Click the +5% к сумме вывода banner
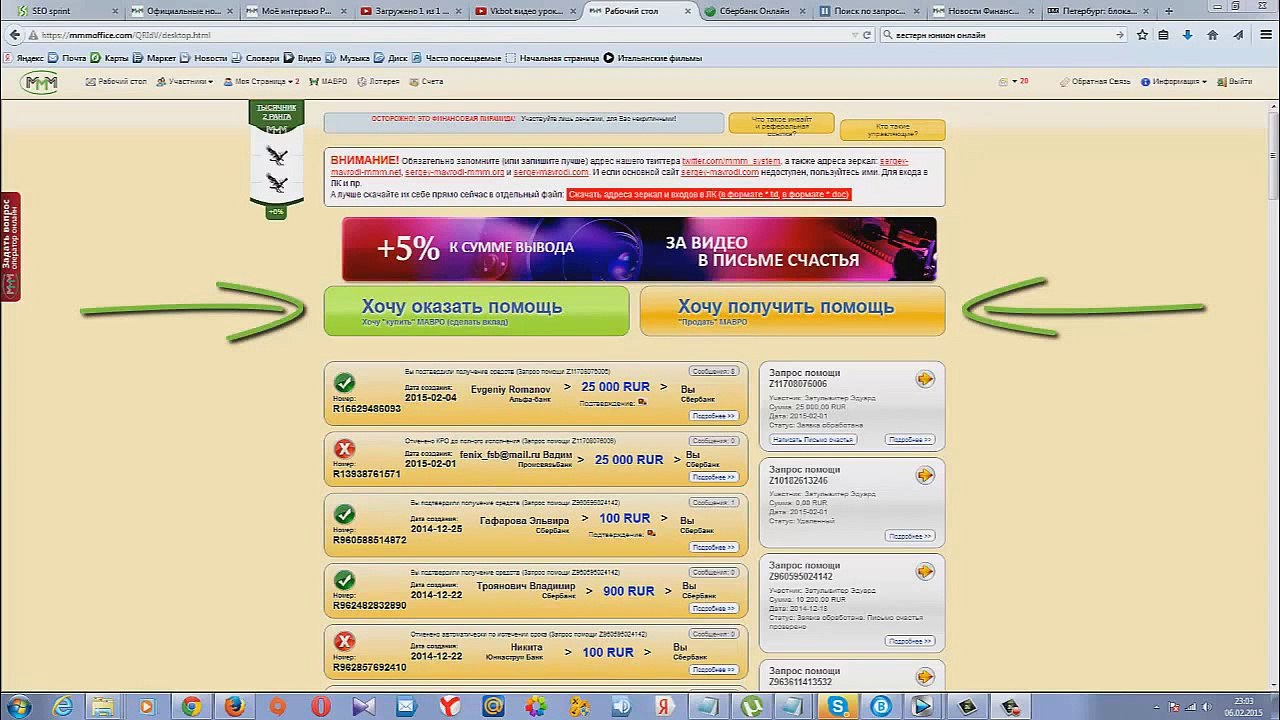1280x720 pixels. click(x=639, y=249)
